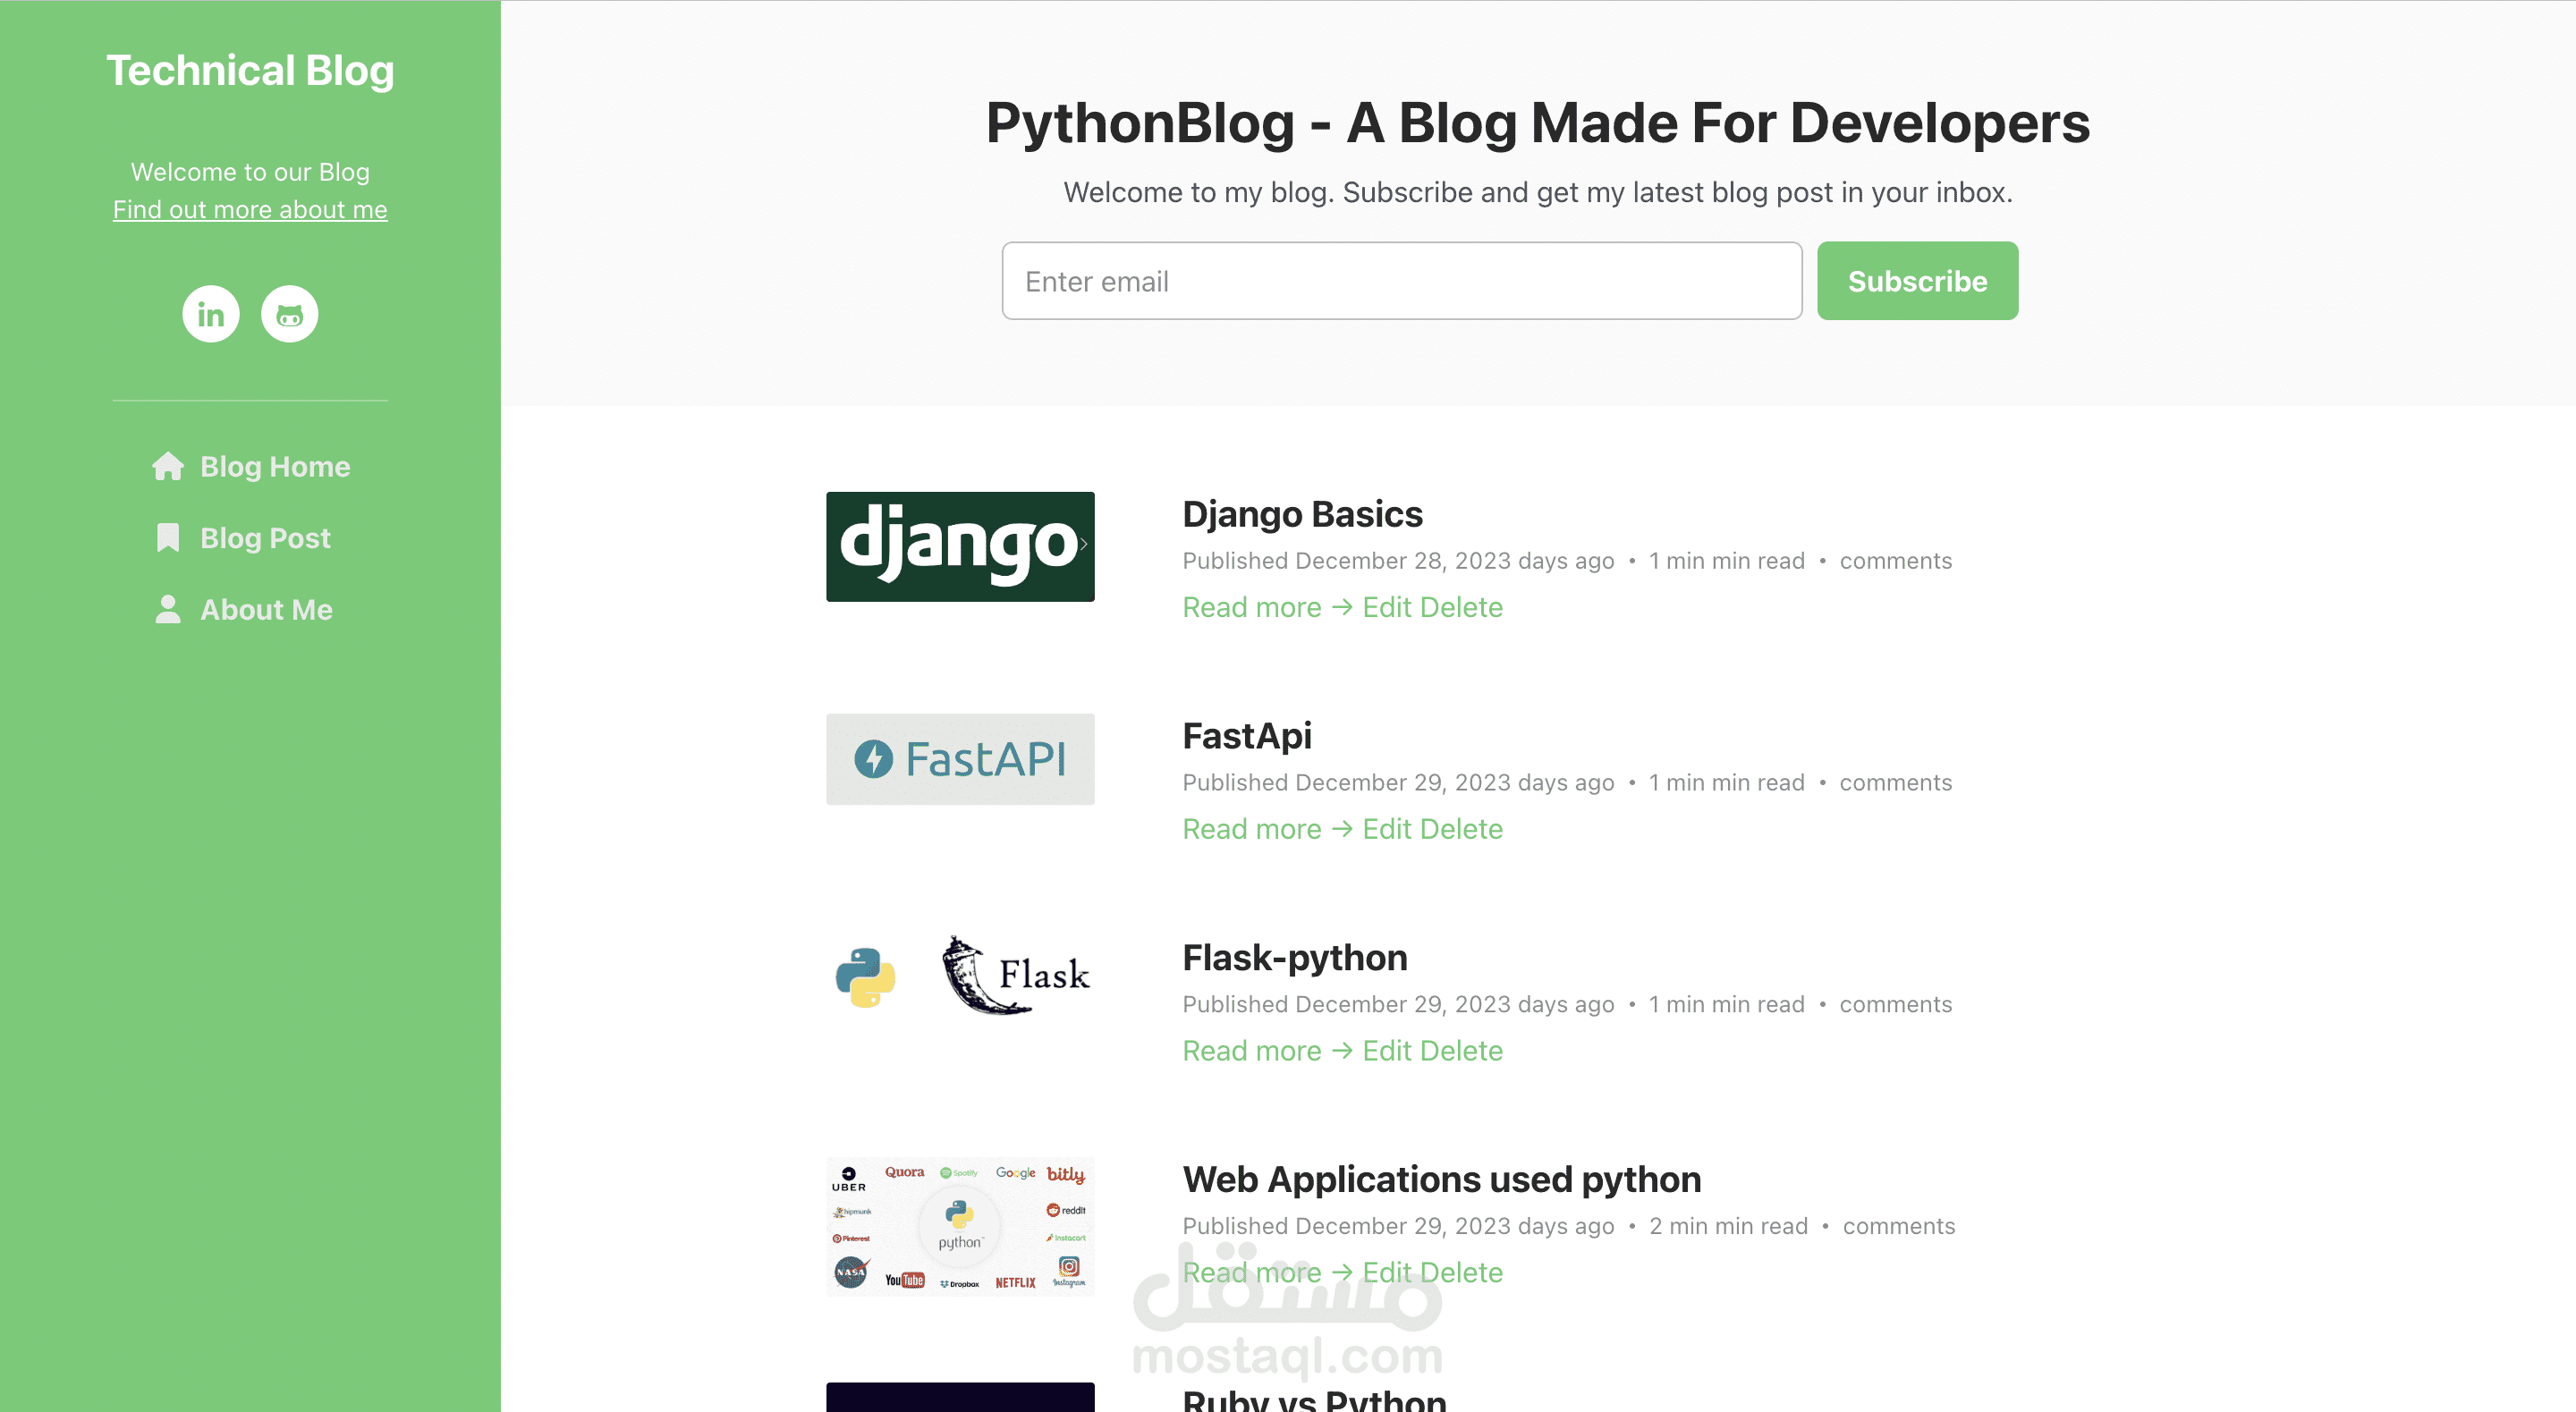The image size is (2576, 1412).
Task: Click publish date under Web Applications used python
Action: pyautogui.click(x=1398, y=1227)
